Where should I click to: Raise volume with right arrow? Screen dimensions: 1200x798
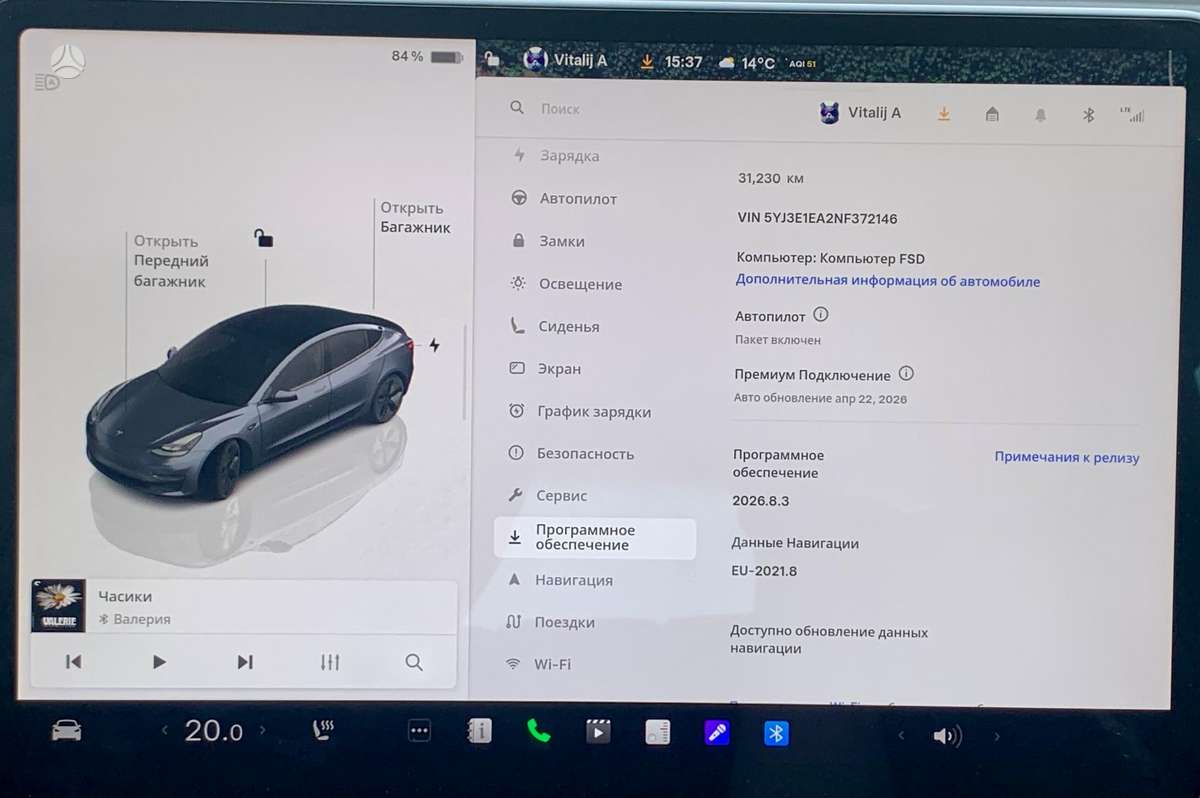(x=996, y=737)
